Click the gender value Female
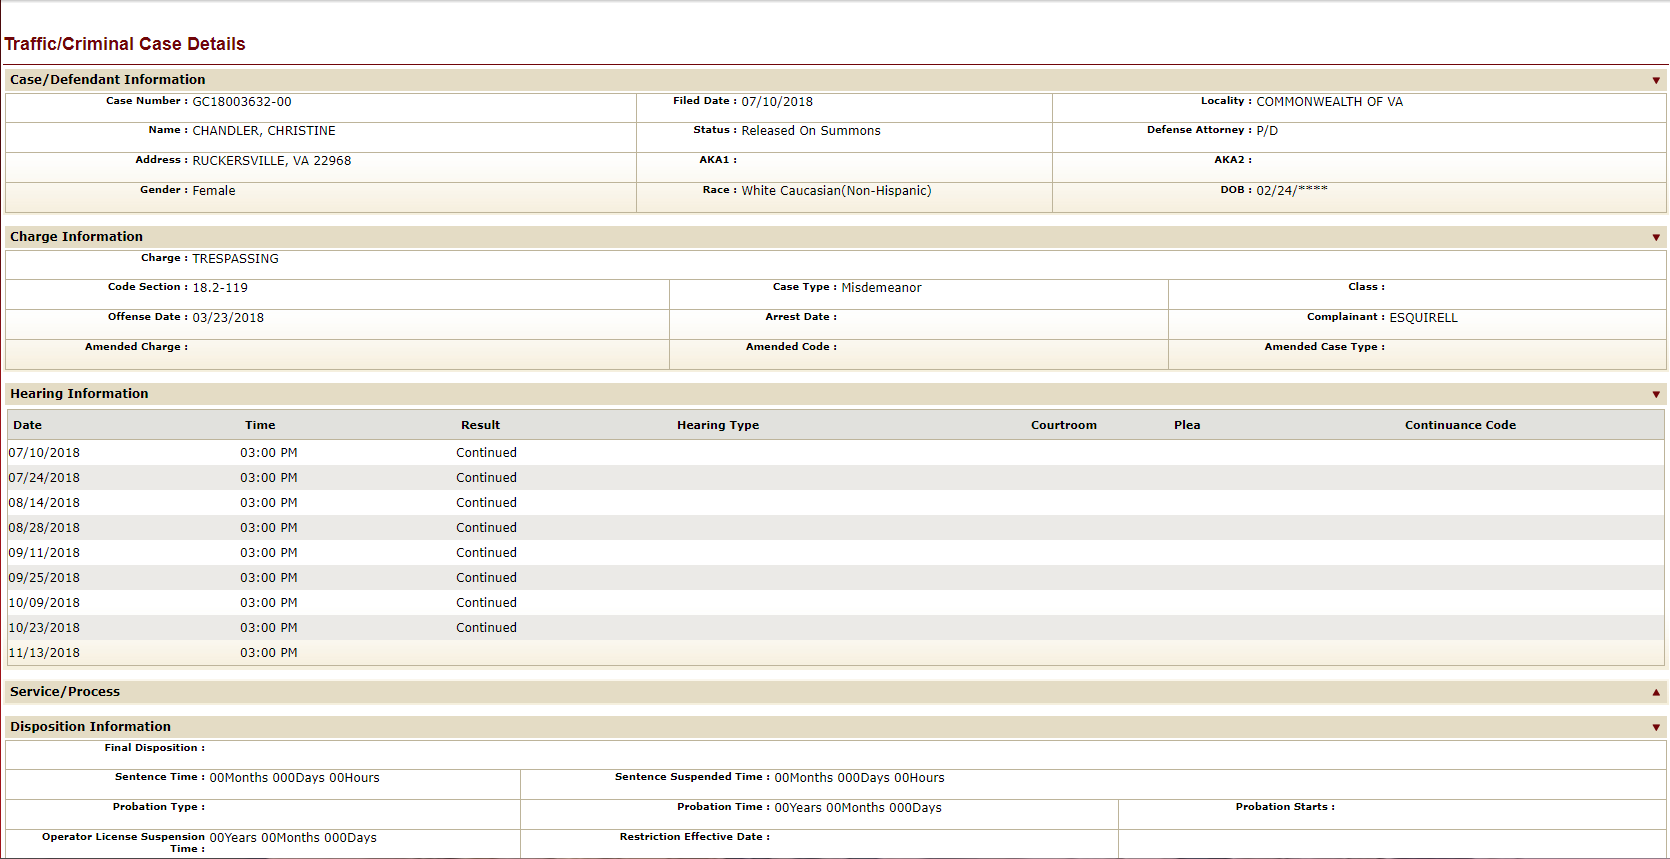 coord(214,191)
